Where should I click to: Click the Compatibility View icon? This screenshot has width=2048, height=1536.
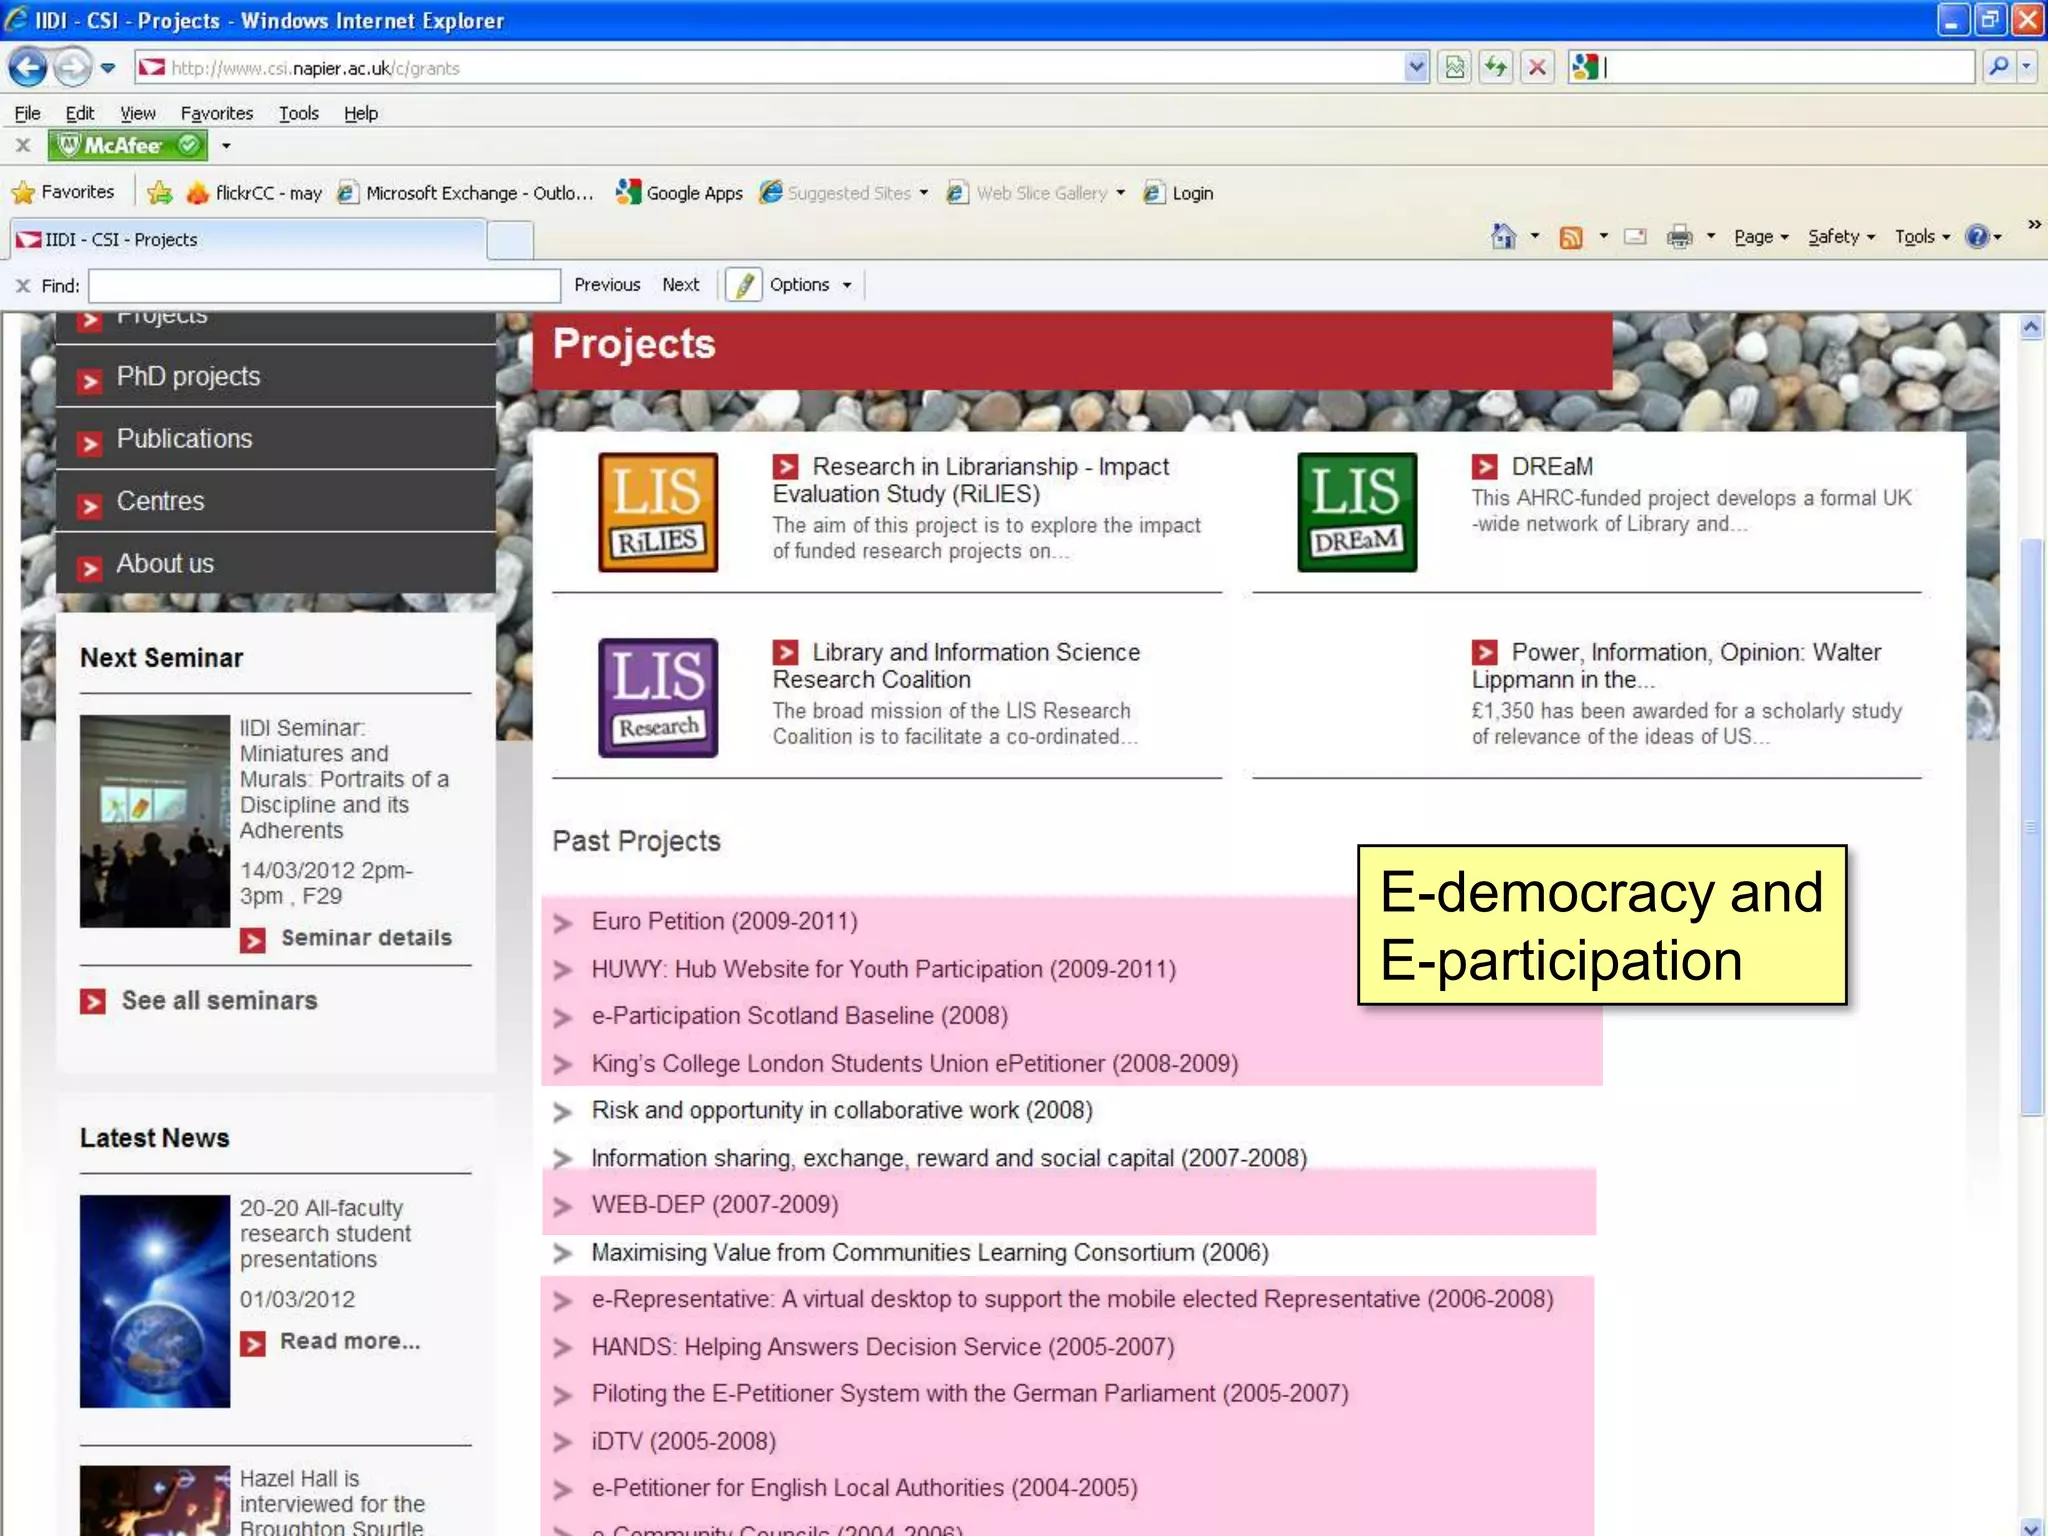1455,68
